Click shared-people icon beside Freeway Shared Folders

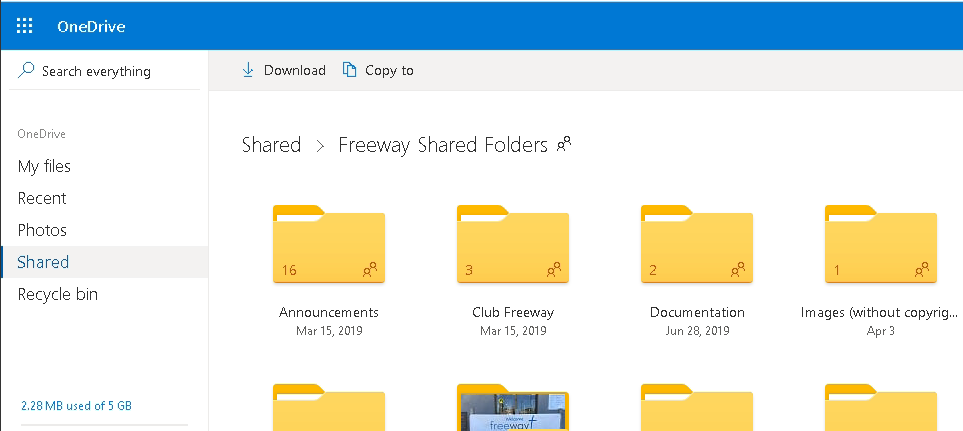point(565,145)
